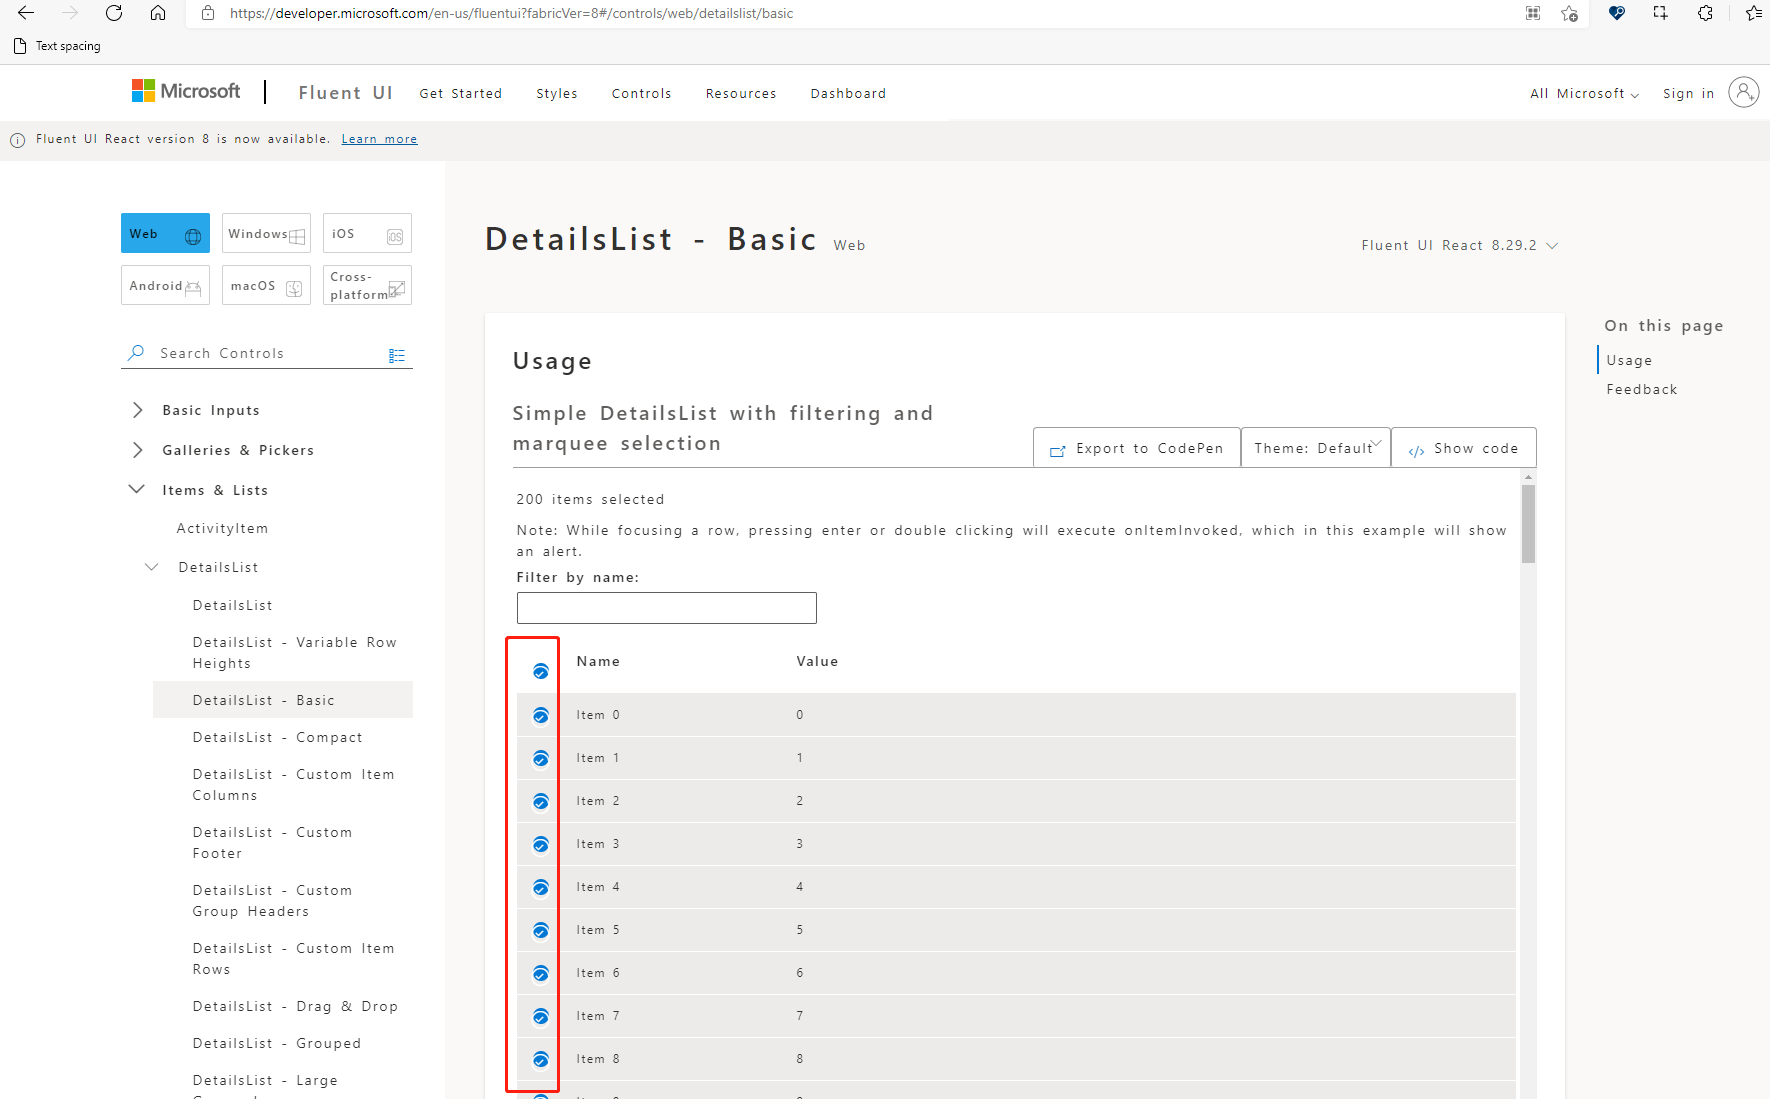Click the search magnifier in Search Controls
Image resolution: width=1770 pixels, height=1099 pixels.
[135, 352]
